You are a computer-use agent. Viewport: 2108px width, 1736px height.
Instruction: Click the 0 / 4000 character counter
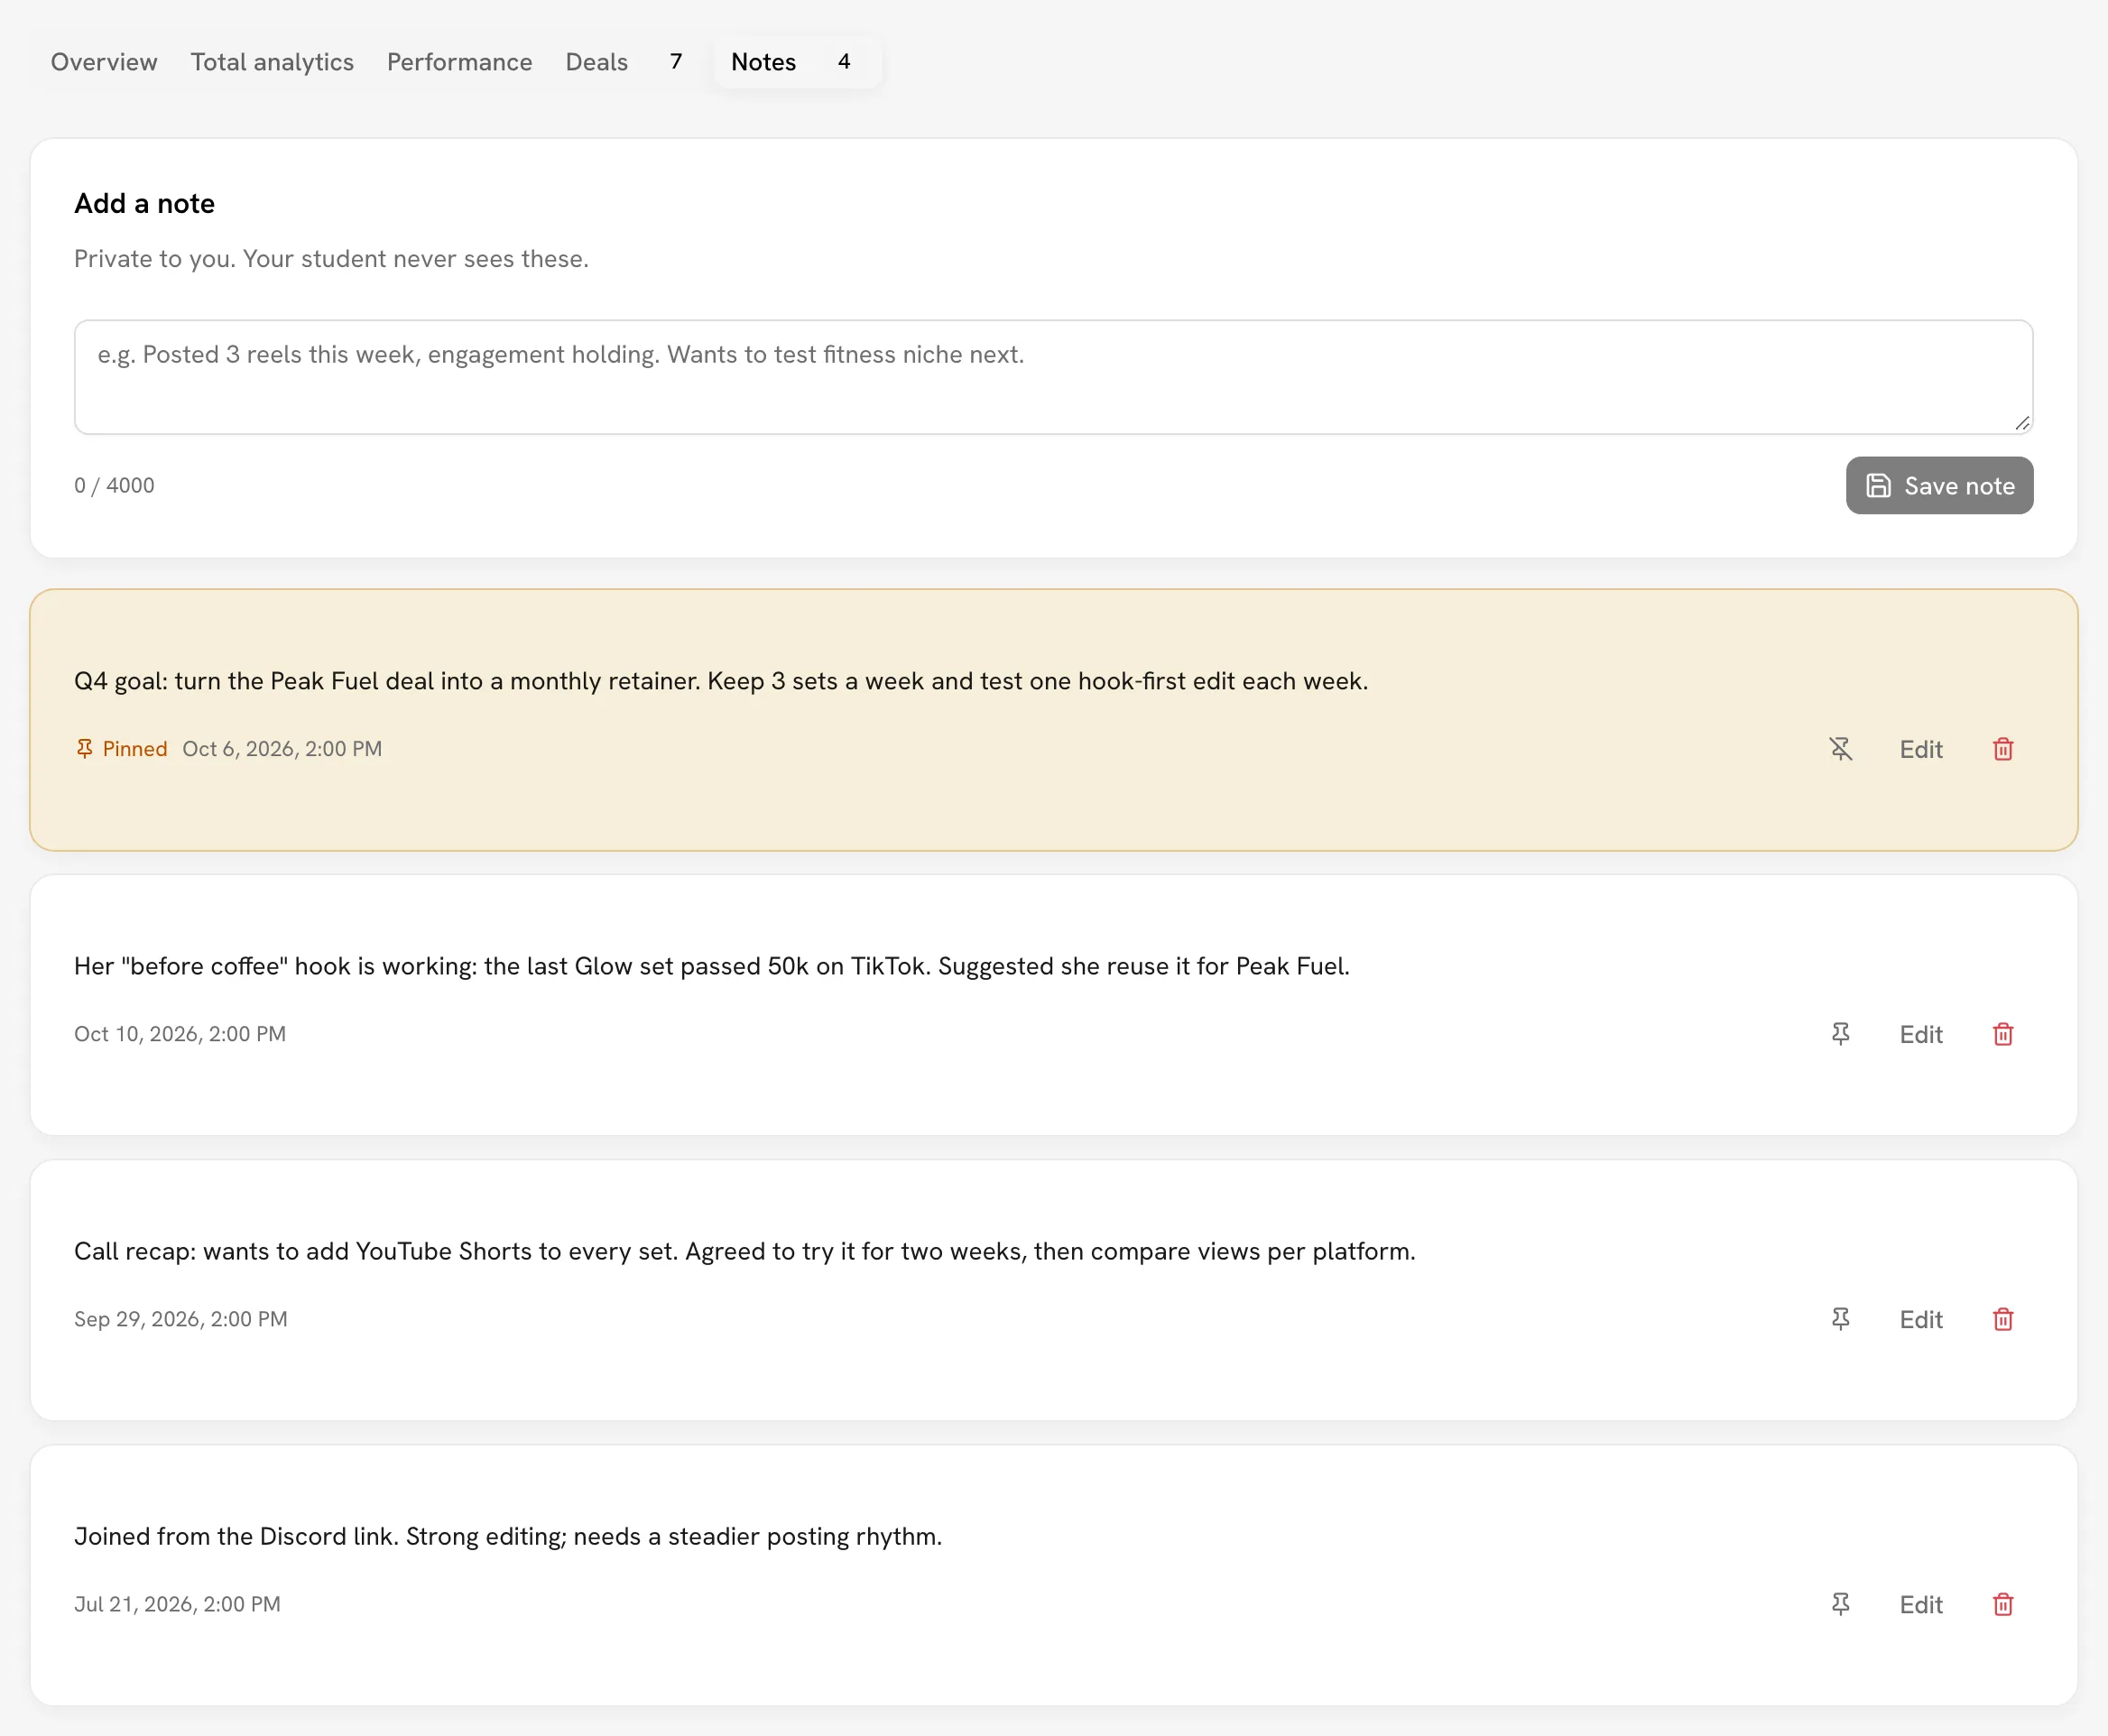coord(114,486)
